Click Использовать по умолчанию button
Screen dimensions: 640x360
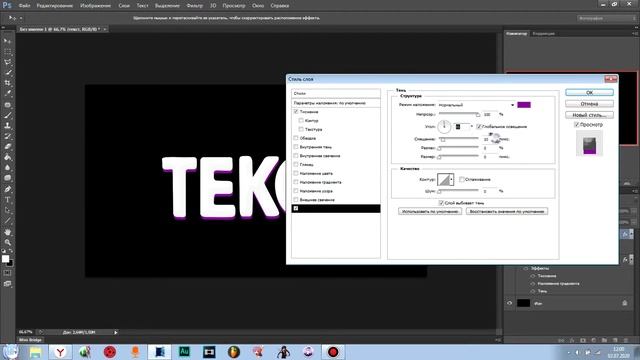coord(430,211)
